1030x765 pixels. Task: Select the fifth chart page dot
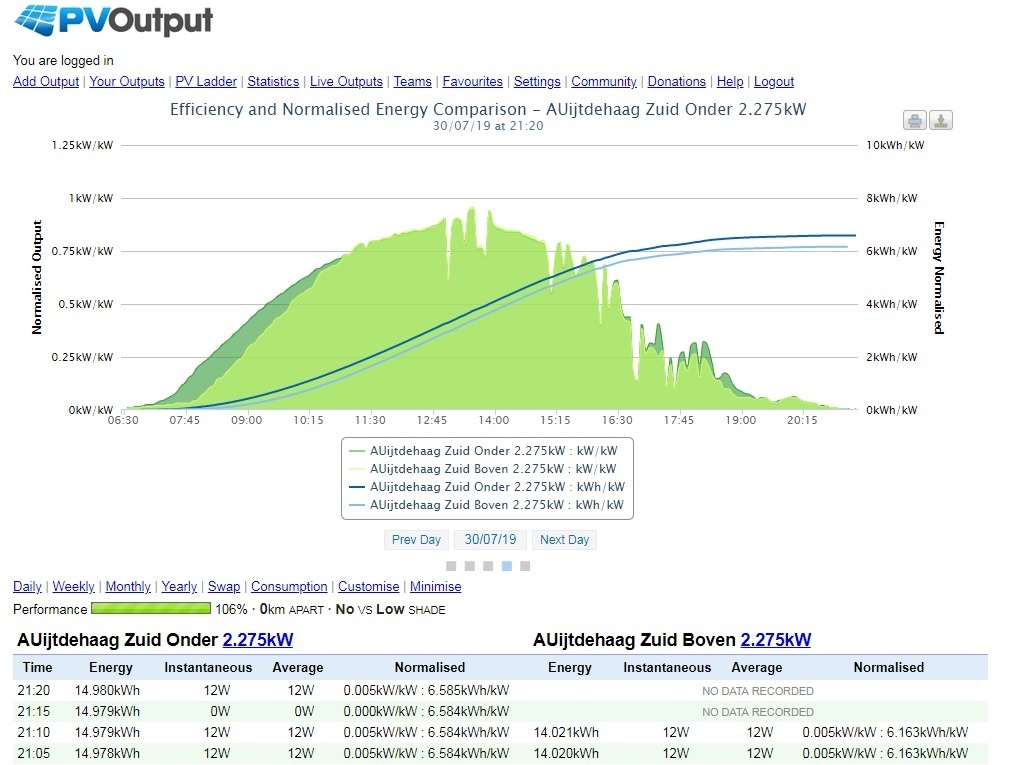pyautogui.click(x=525, y=566)
